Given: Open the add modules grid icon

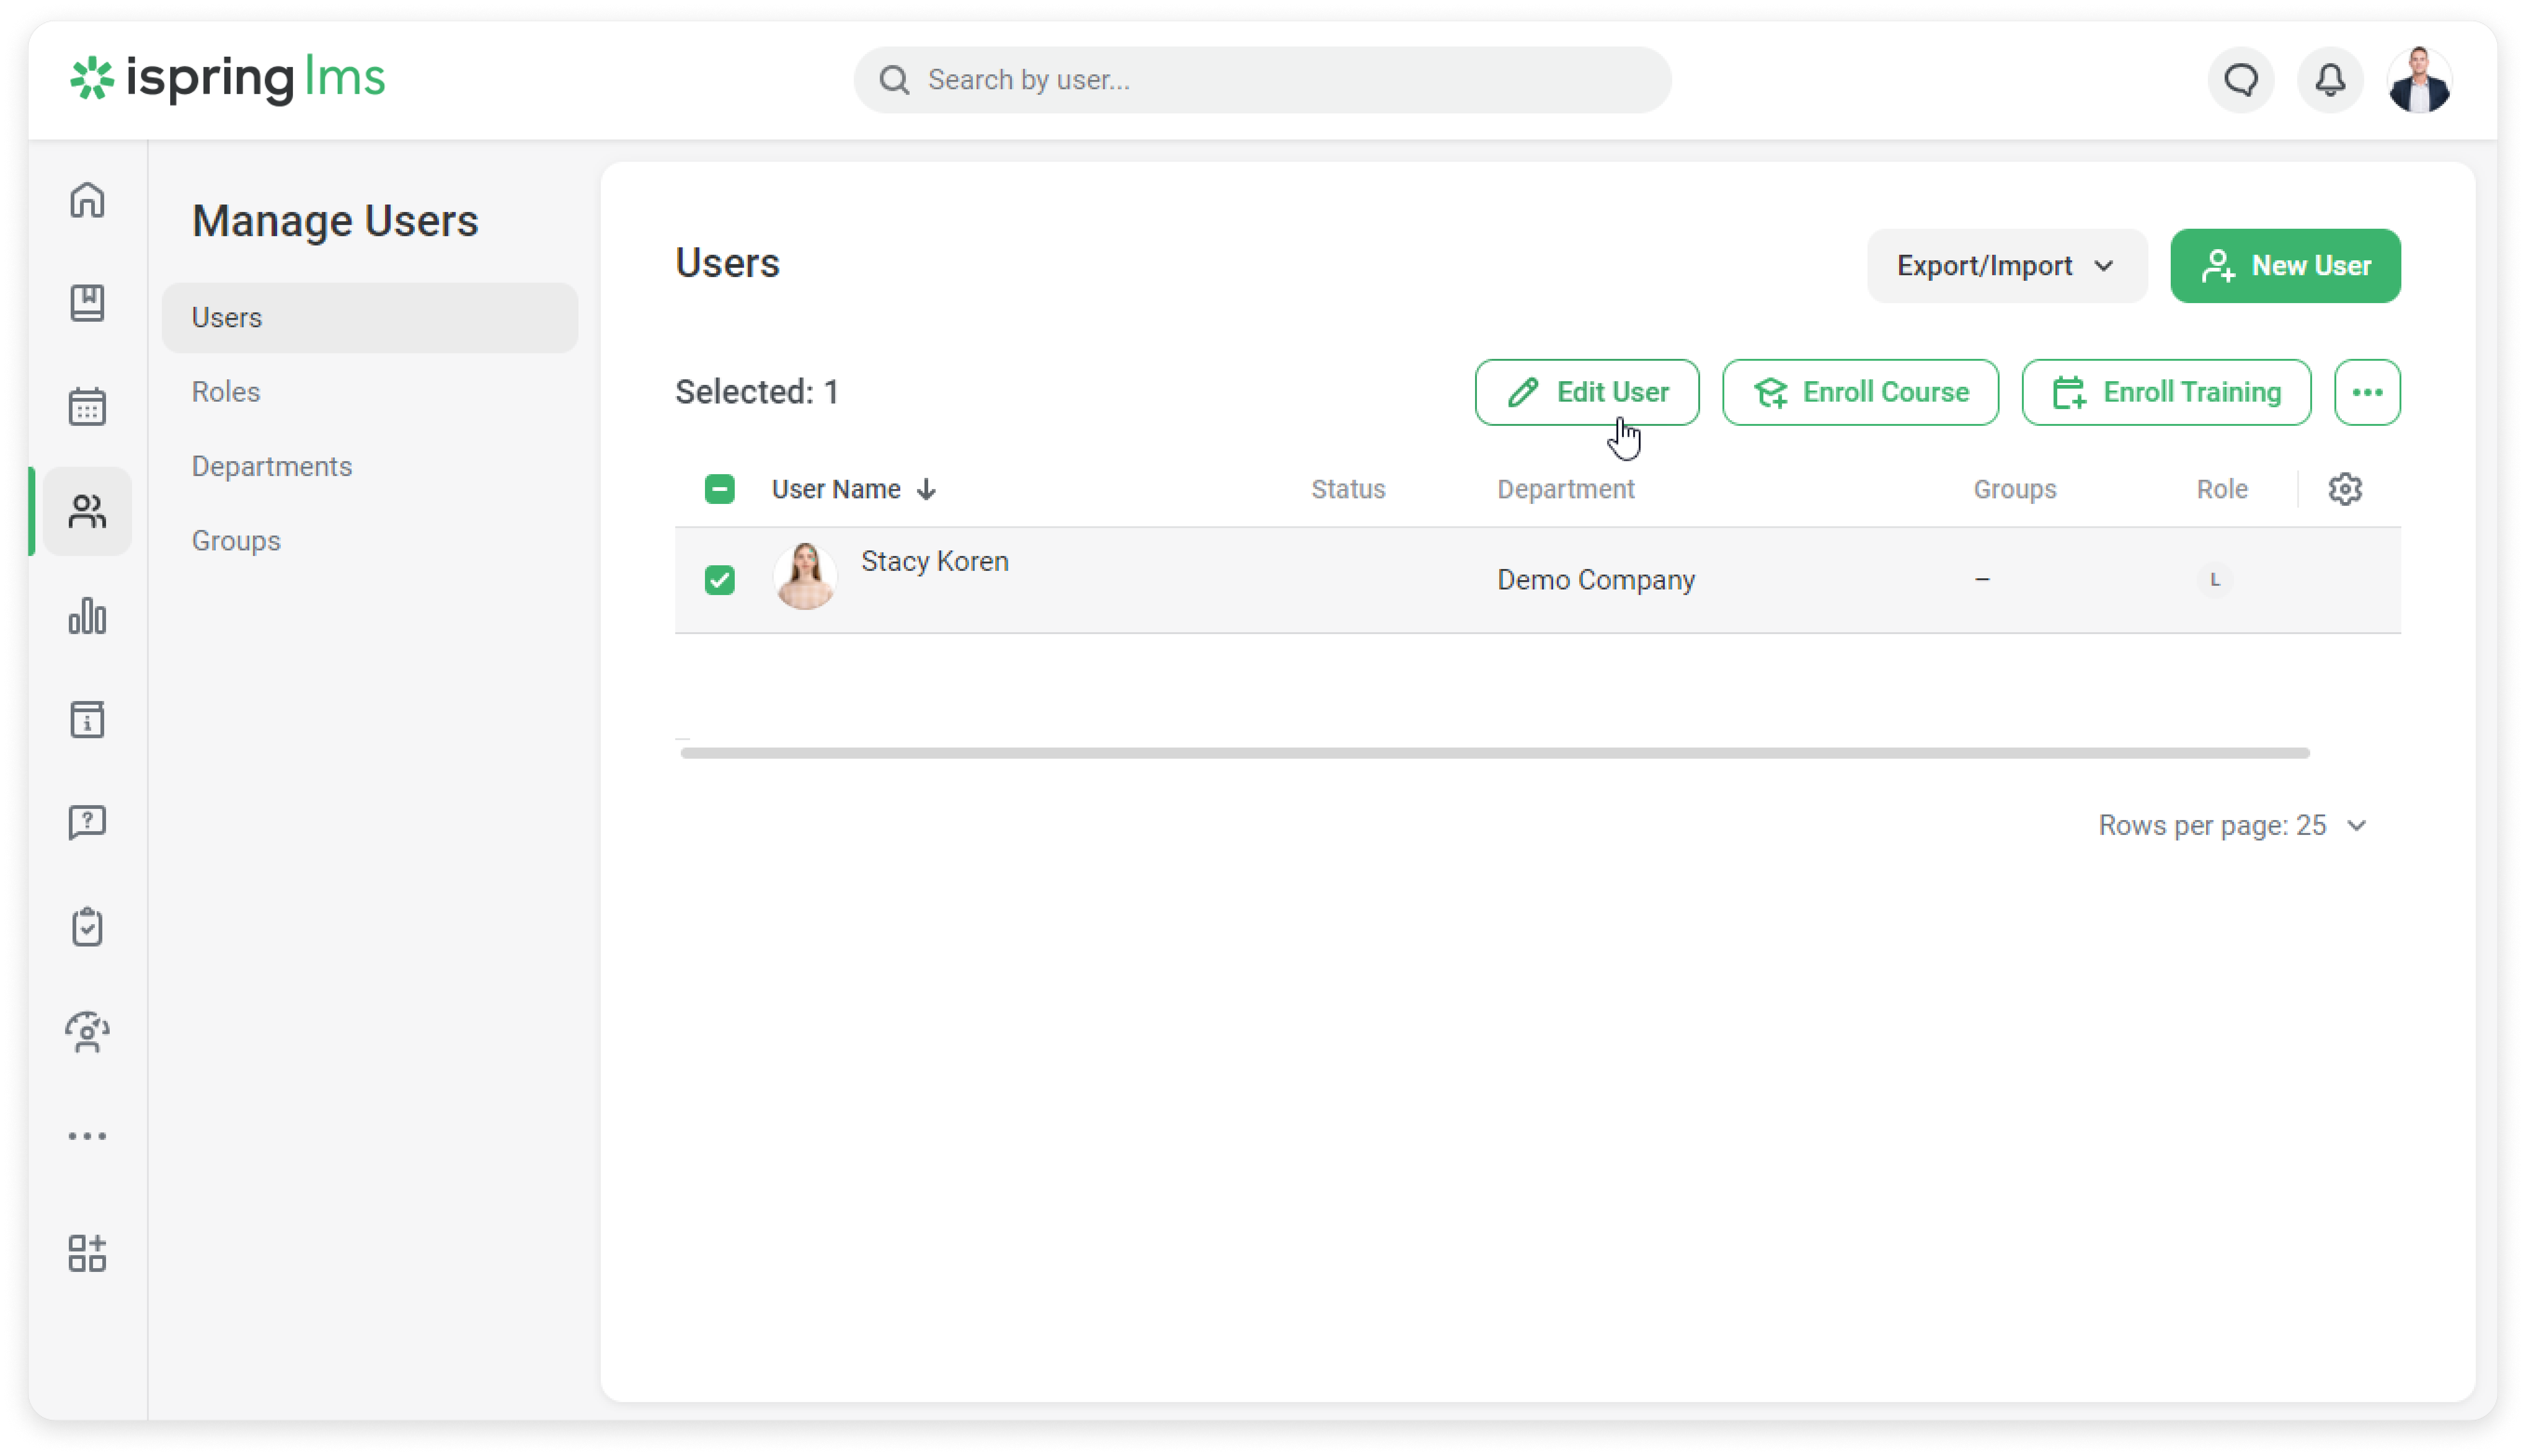Looking at the screenshot, I should tap(87, 1253).
